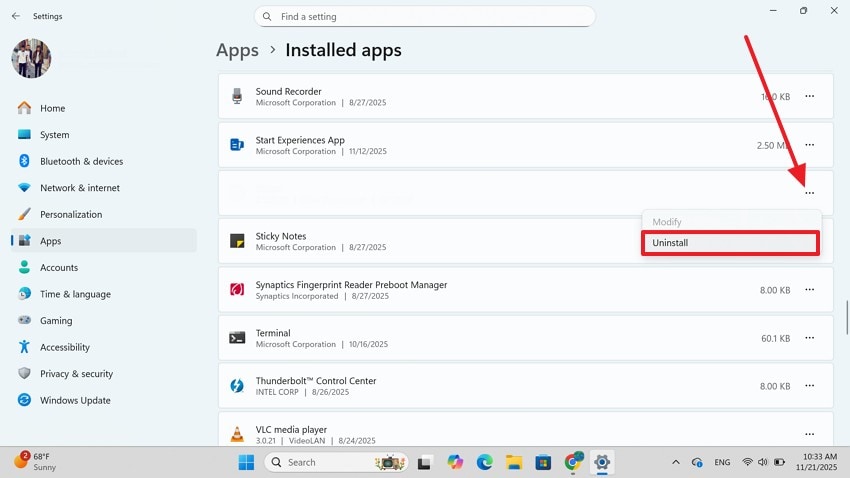
Task: Choose Uninstall from the context menu
Action: pyautogui.click(x=730, y=243)
